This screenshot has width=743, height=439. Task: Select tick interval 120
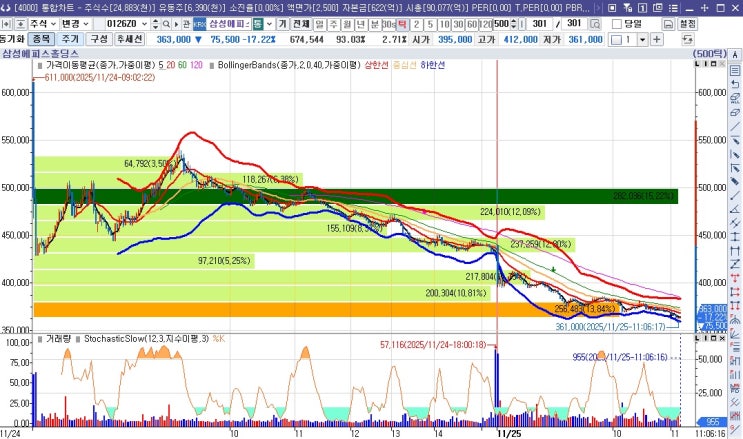[x=486, y=24]
